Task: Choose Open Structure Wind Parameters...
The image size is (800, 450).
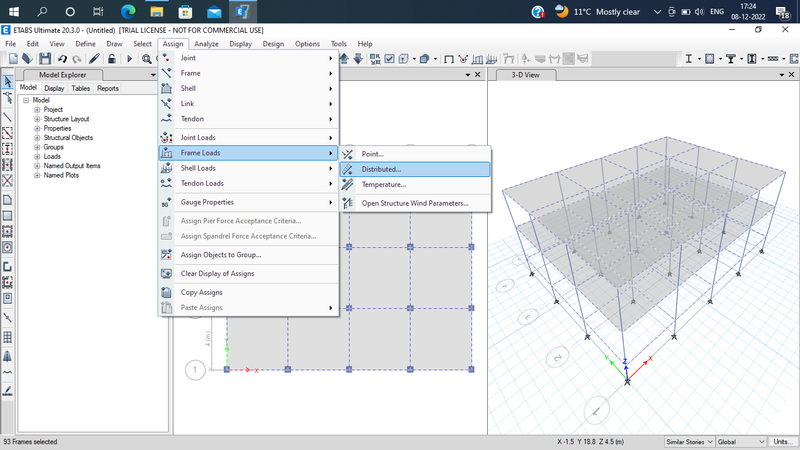Action: (x=415, y=203)
